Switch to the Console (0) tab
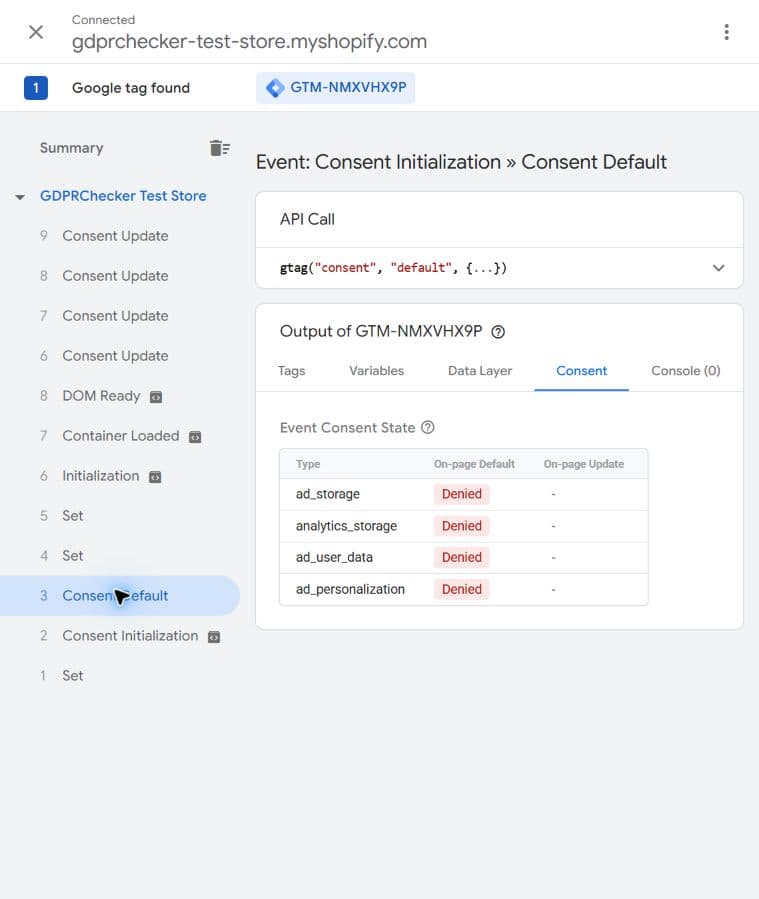The height and width of the screenshot is (899, 759). coord(686,371)
